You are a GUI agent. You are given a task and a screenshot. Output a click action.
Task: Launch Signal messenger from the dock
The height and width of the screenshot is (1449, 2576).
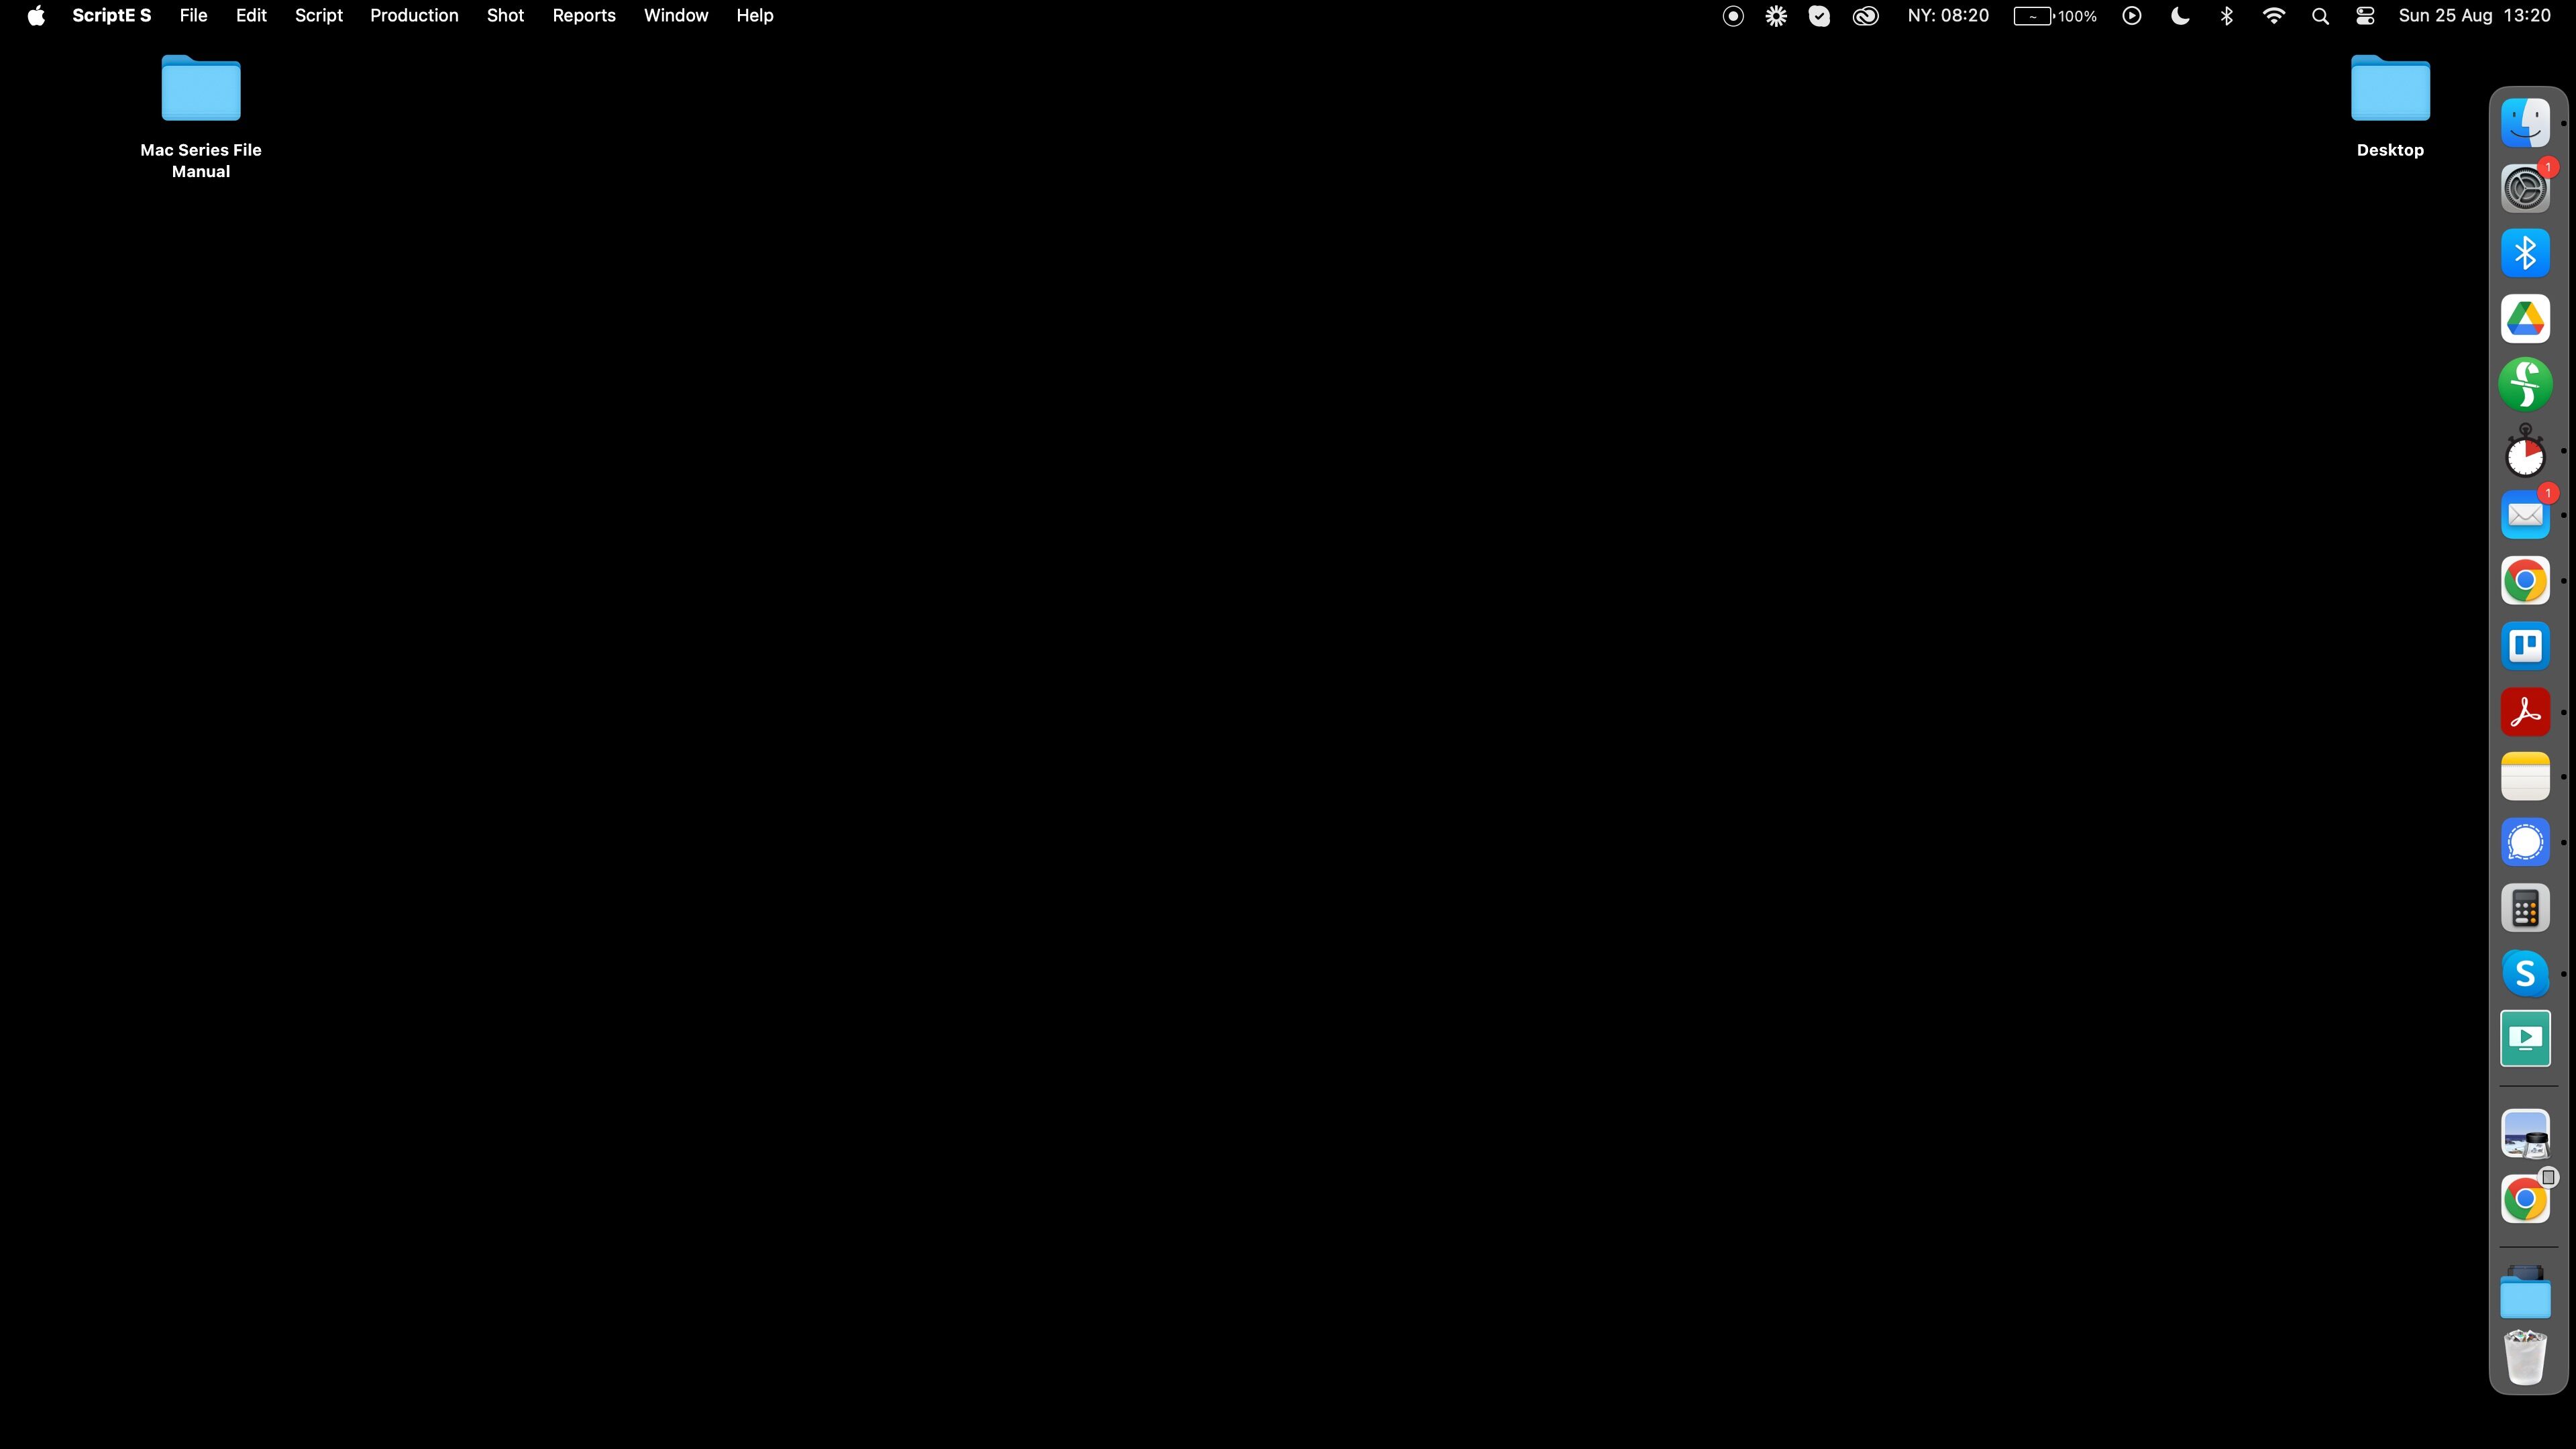2525,843
